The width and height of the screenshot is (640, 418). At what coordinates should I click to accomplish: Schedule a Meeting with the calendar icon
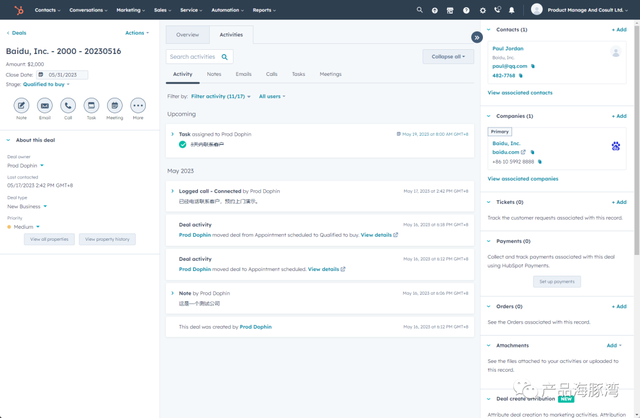tap(115, 105)
